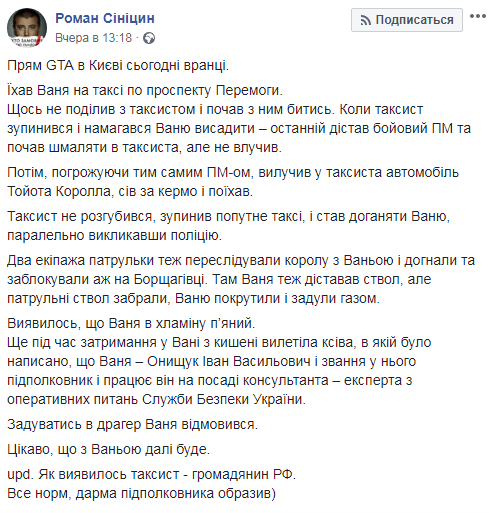Click the line 'Виявилось, що Ваня в хламіну п'яний'
Viewport: 489px width, 513px height.
[131, 323]
